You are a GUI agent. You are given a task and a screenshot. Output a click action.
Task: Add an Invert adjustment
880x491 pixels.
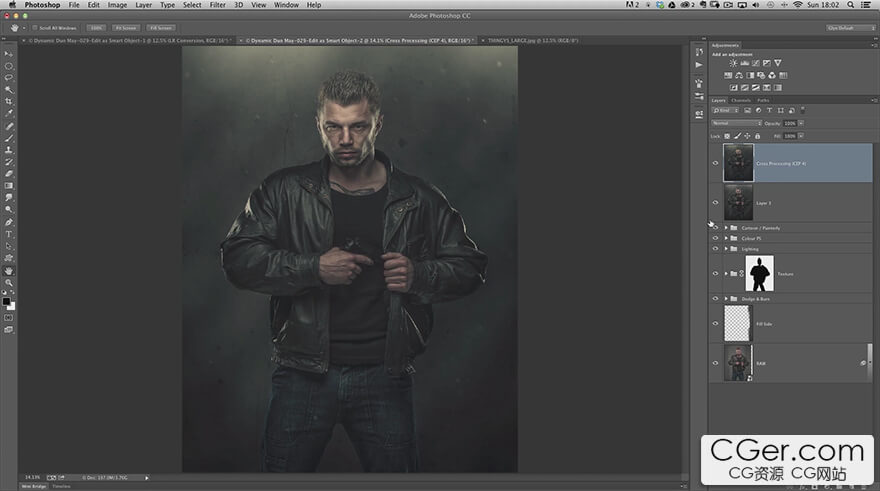[x=734, y=88]
